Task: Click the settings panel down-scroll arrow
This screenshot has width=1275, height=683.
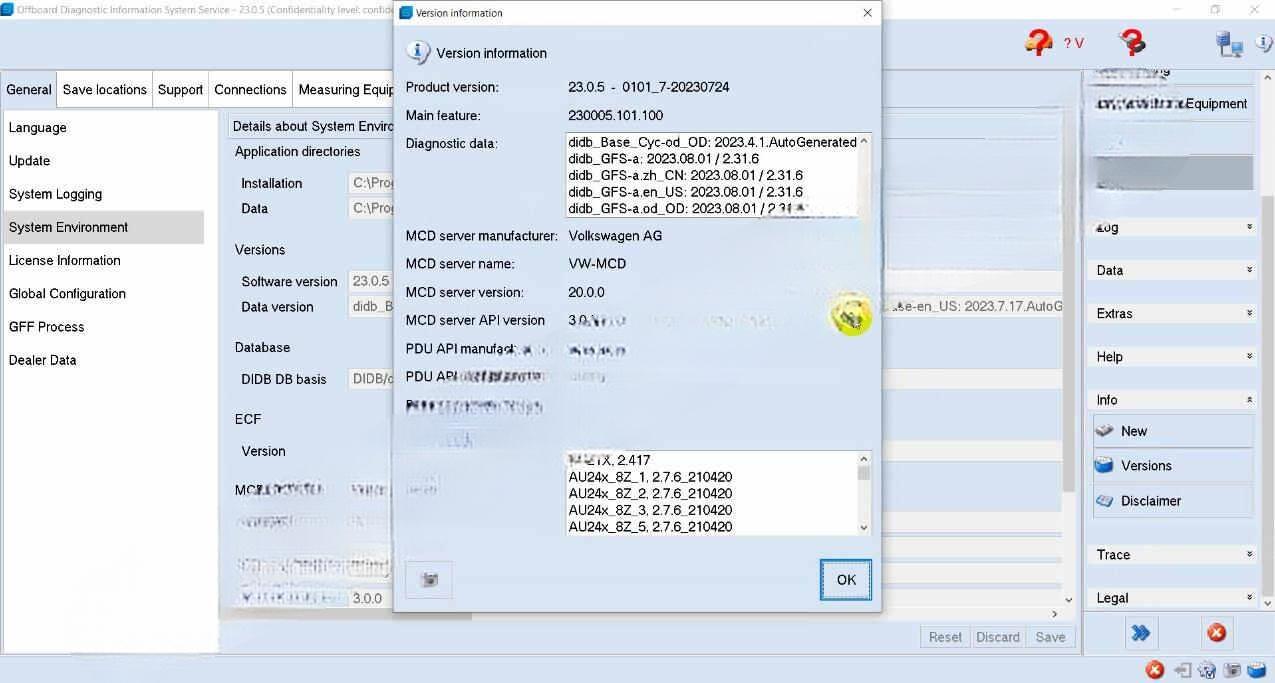Action: [x=1068, y=600]
